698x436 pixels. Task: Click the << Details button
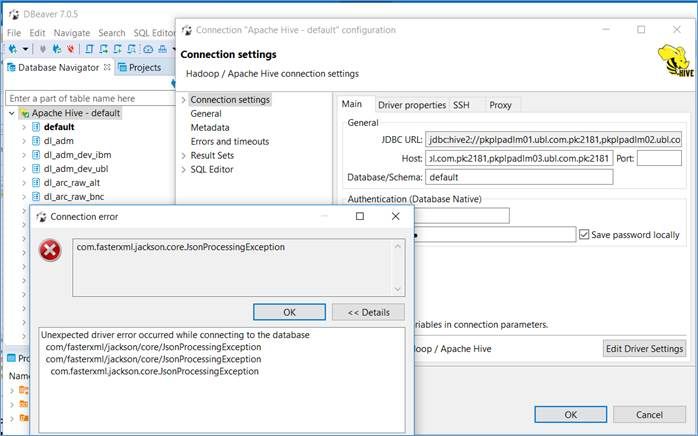tap(368, 312)
